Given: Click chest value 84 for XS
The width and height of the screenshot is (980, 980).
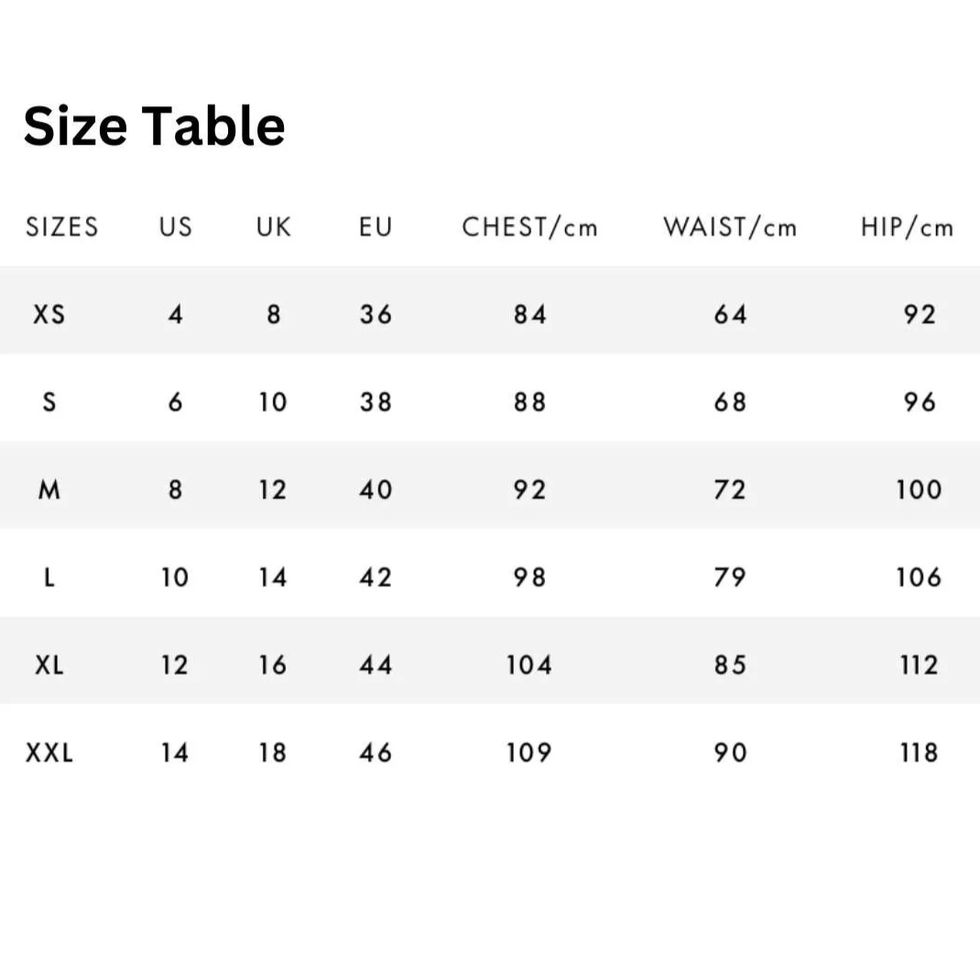Looking at the screenshot, I should tap(530, 314).
